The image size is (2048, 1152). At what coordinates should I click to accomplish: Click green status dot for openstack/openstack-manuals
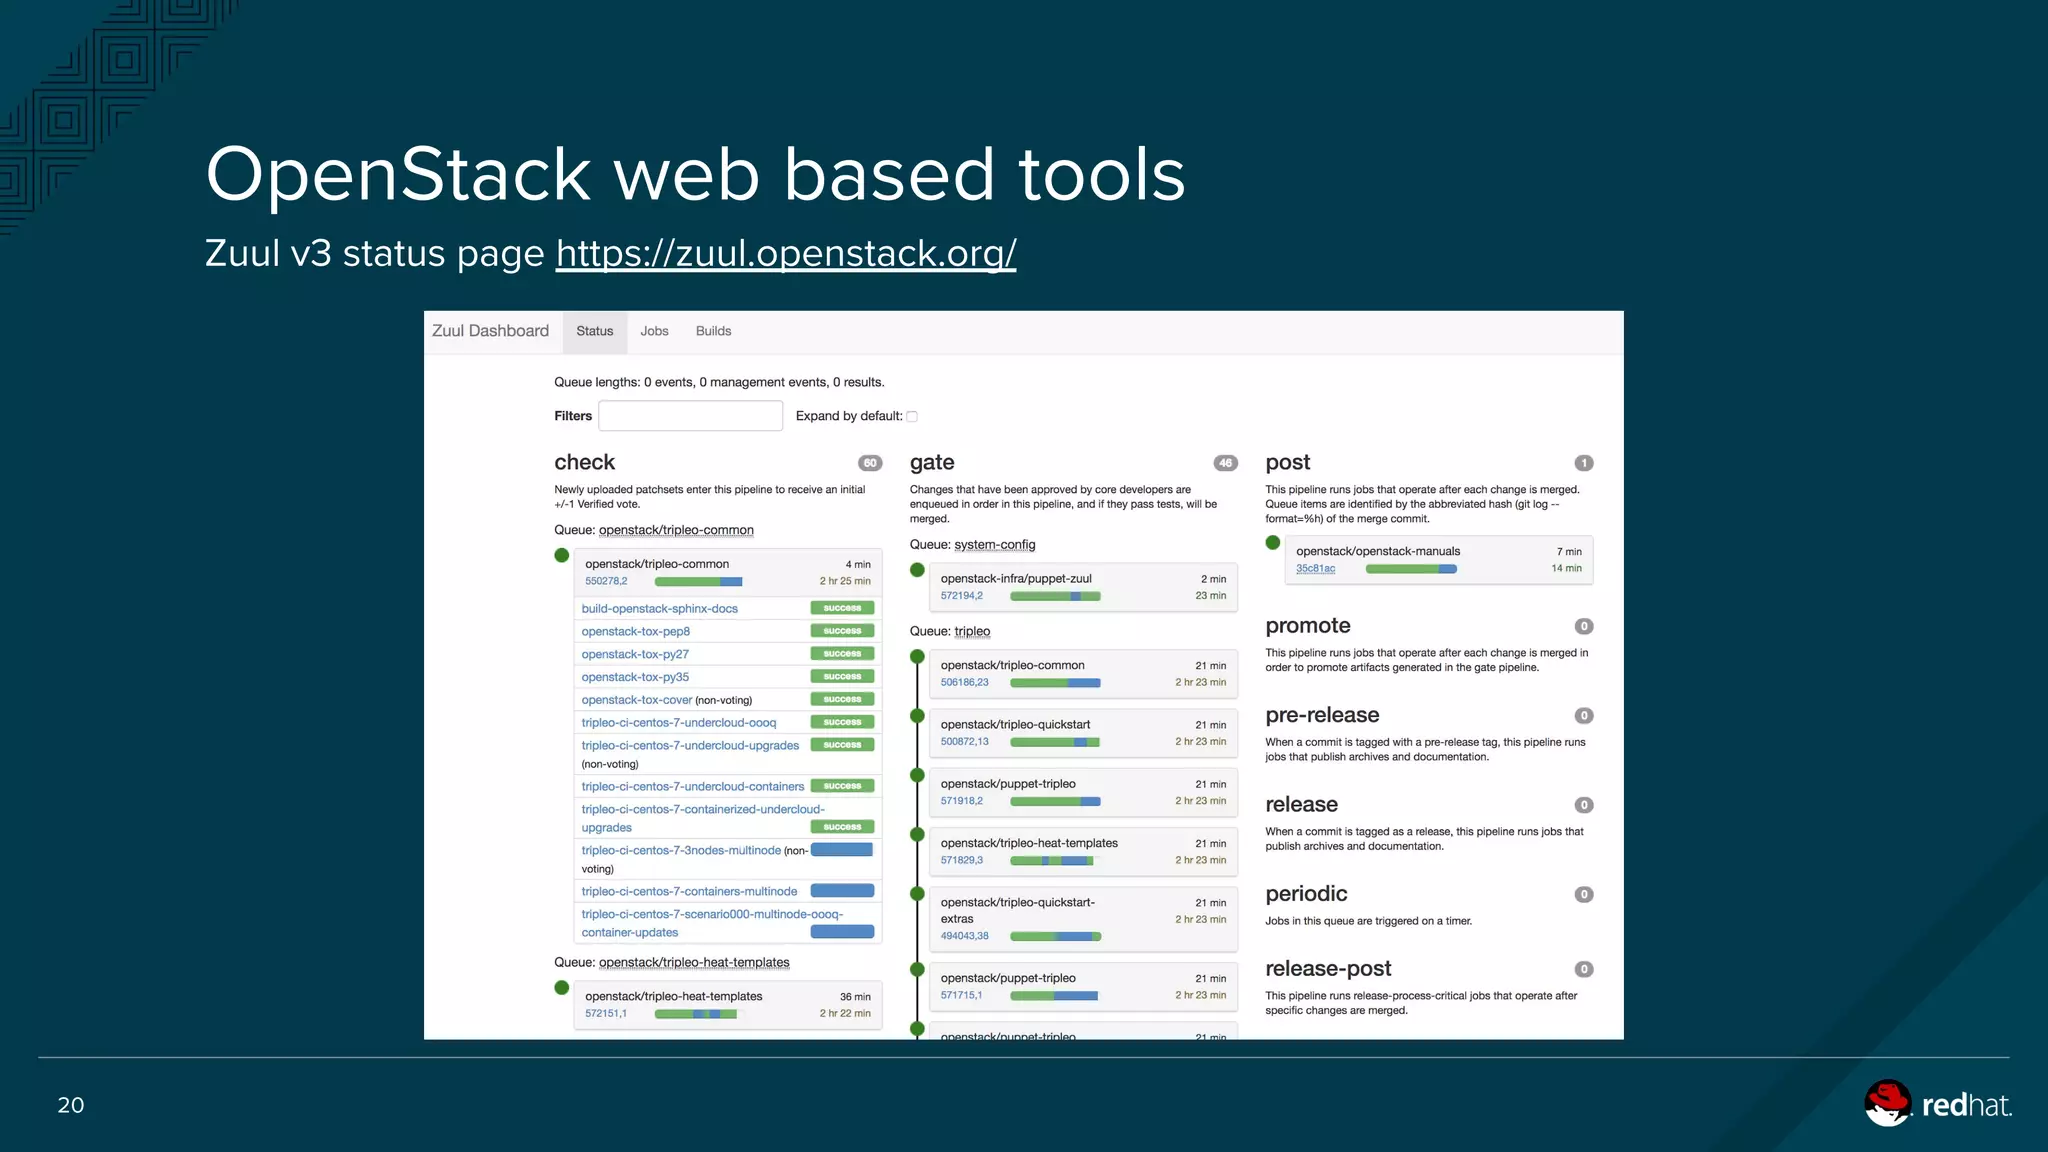[x=1273, y=543]
